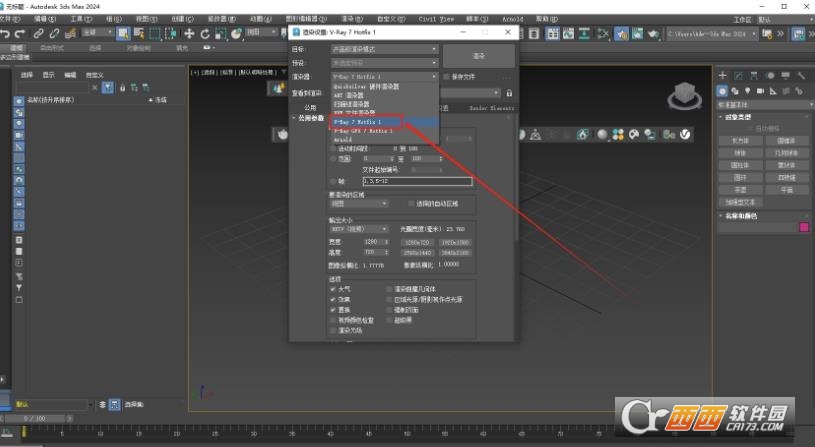
Task: Click the magenta object color swatch
Action: coord(804,227)
